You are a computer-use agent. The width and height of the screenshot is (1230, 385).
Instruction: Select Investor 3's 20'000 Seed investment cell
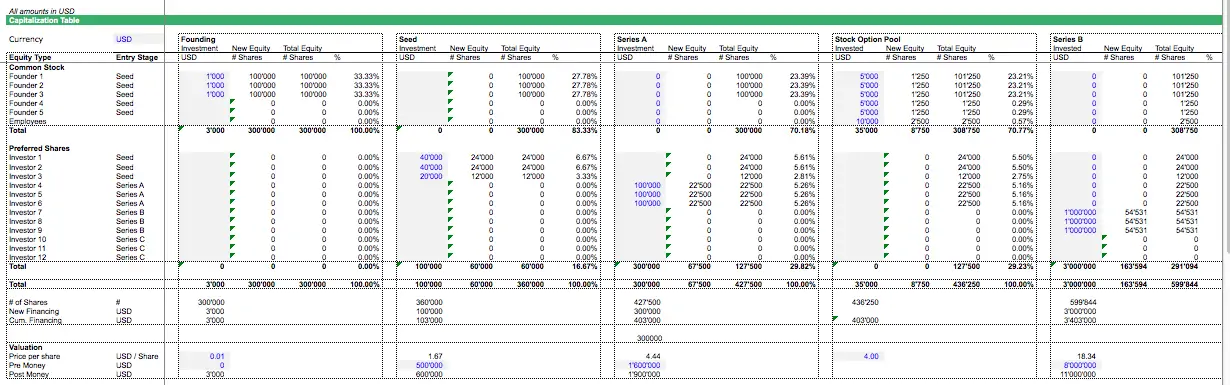(x=422, y=176)
